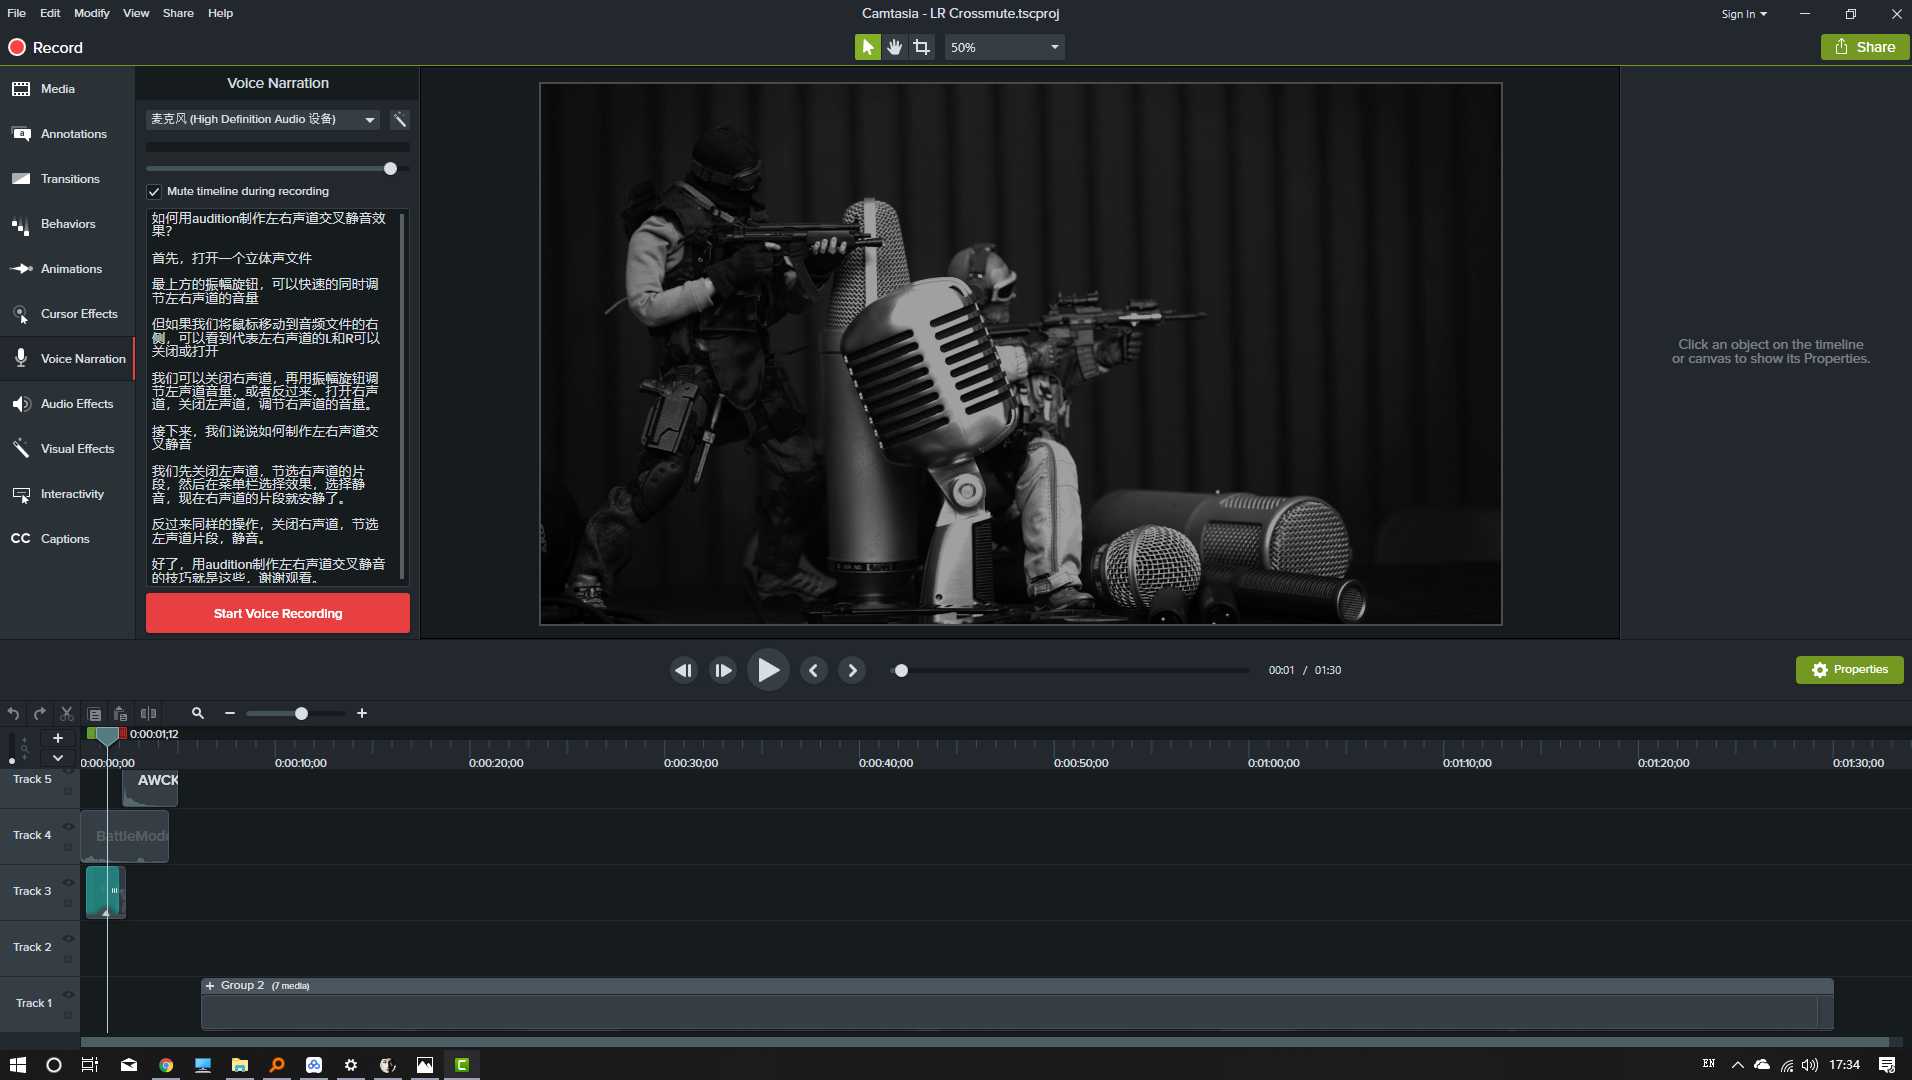Toggle Track 3 visibility eye
The image size is (1912, 1080).
pos(68,882)
